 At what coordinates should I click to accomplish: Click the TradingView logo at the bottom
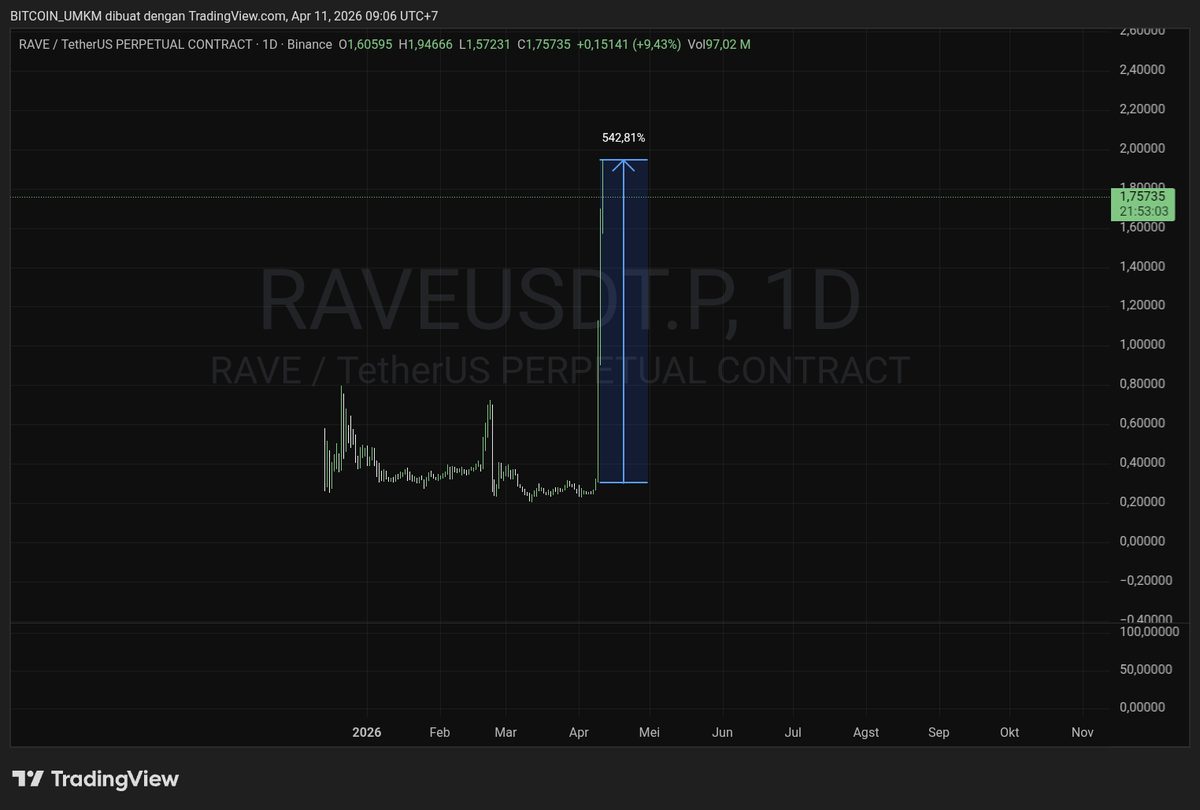coord(95,779)
